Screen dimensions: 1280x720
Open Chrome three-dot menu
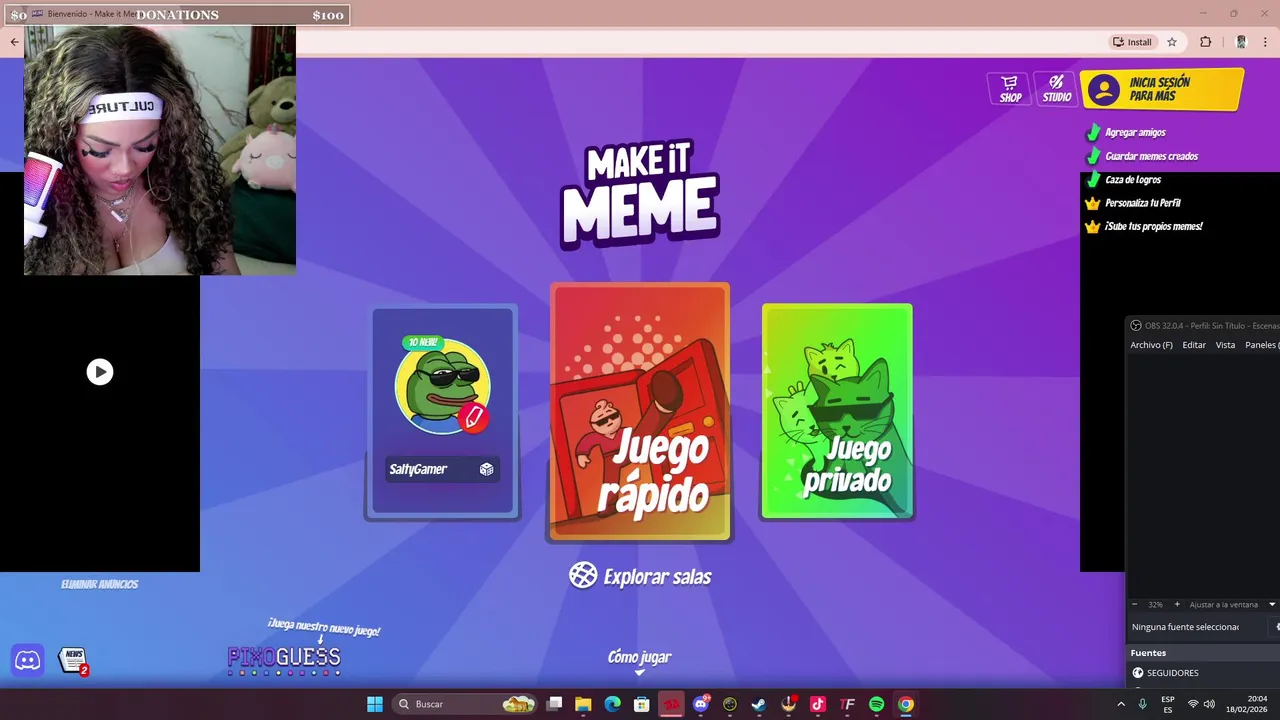1265,42
